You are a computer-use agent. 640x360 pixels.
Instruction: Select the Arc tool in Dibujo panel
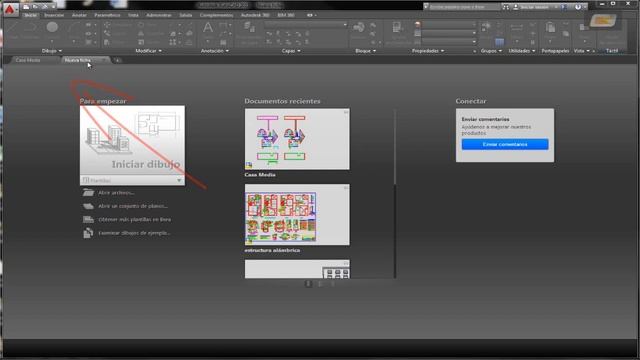pos(74,28)
